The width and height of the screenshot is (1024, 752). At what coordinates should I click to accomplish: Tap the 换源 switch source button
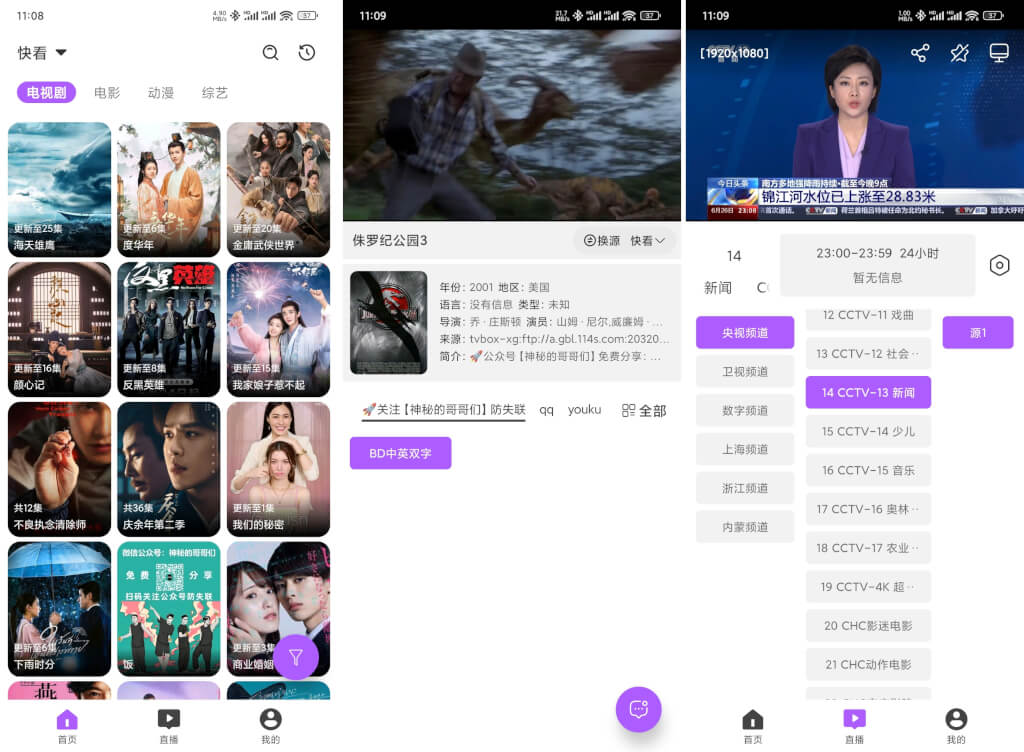pyautogui.click(x=601, y=241)
